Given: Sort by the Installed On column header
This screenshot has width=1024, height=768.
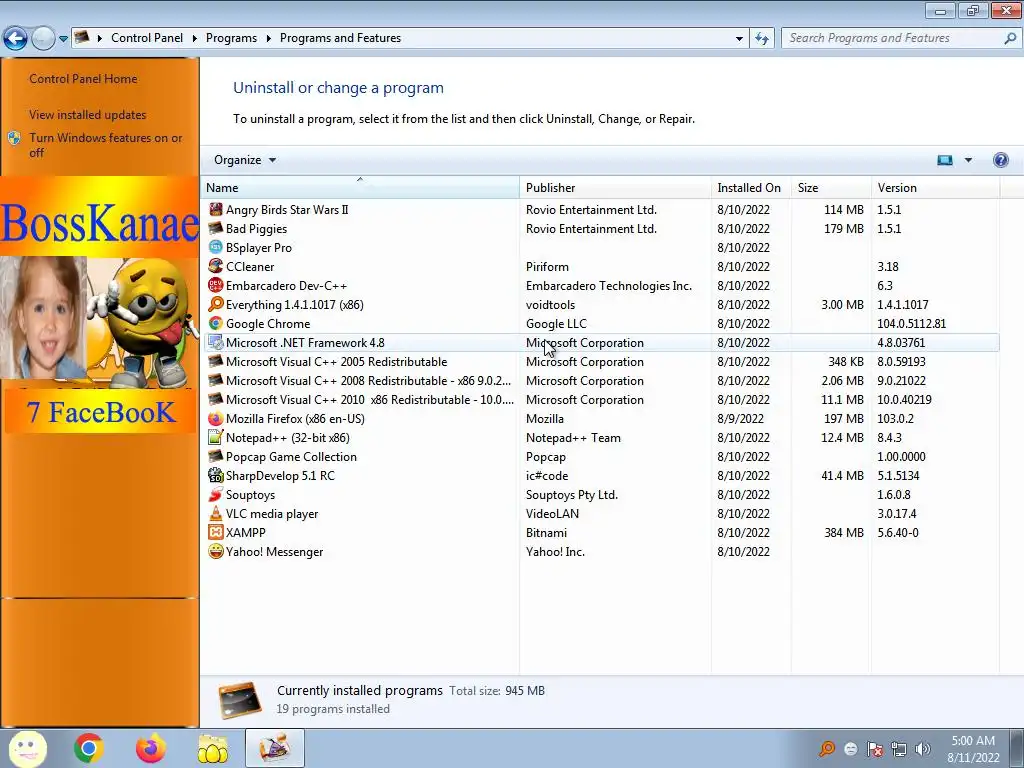Looking at the screenshot, I should [x=751, y=187].
